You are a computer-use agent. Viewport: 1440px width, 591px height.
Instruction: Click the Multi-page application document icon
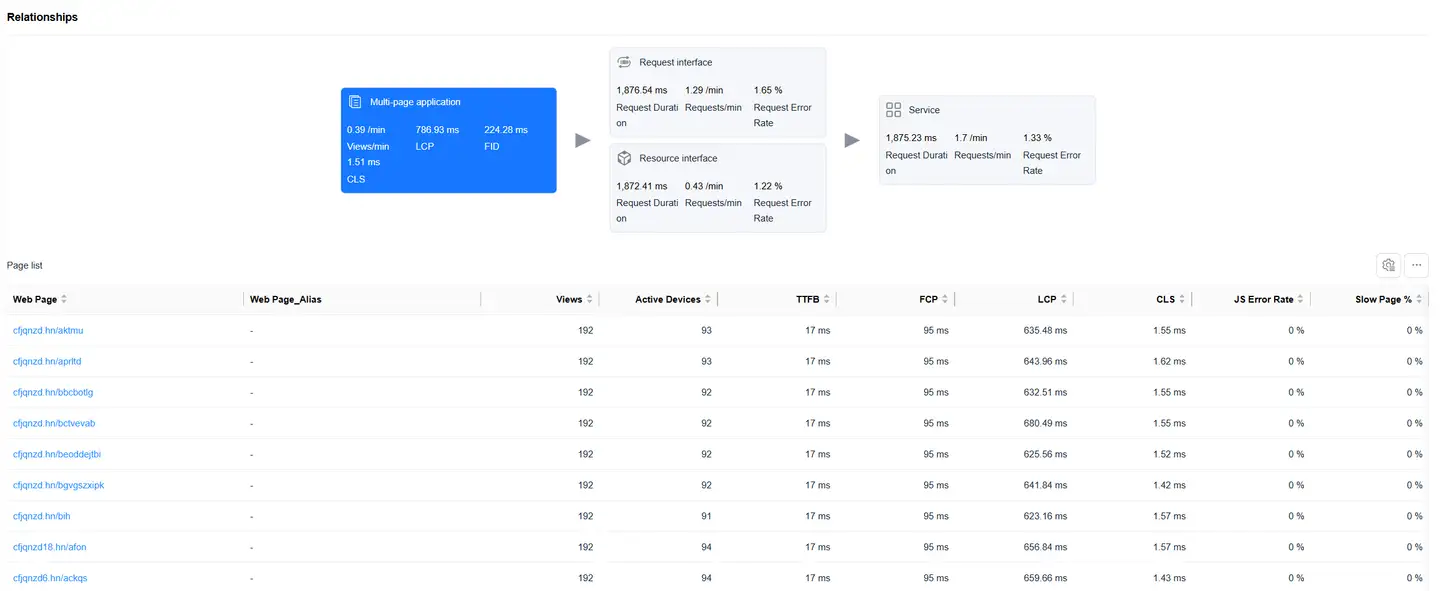[x=354, y=102]
